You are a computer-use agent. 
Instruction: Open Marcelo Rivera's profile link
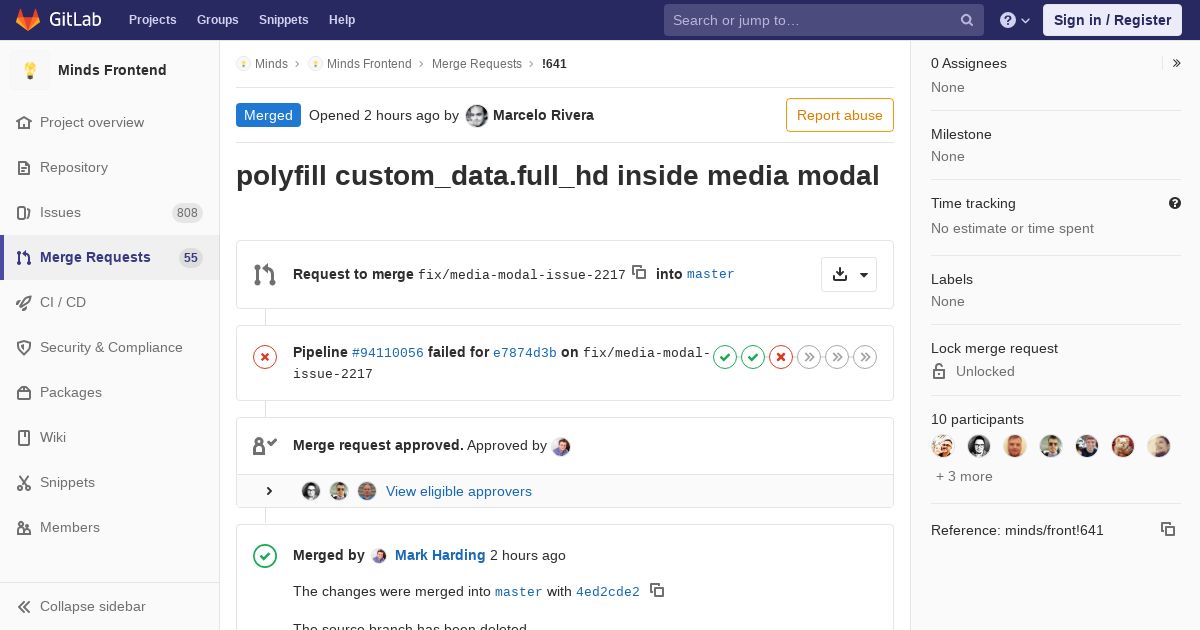tap(543, 115)
